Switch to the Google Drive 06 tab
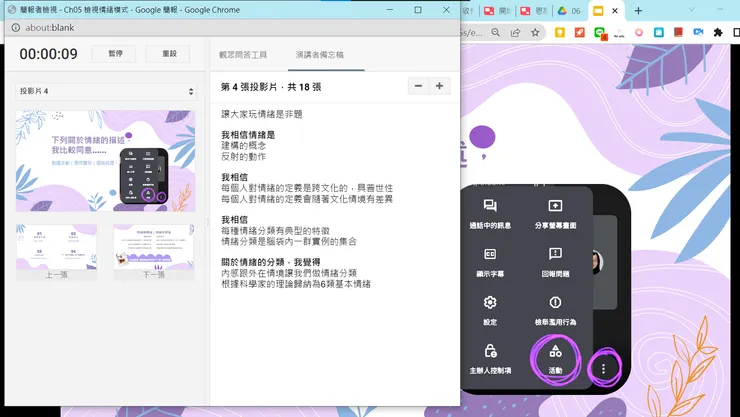The width and height of the screenshot is (740, 417). 570,10
